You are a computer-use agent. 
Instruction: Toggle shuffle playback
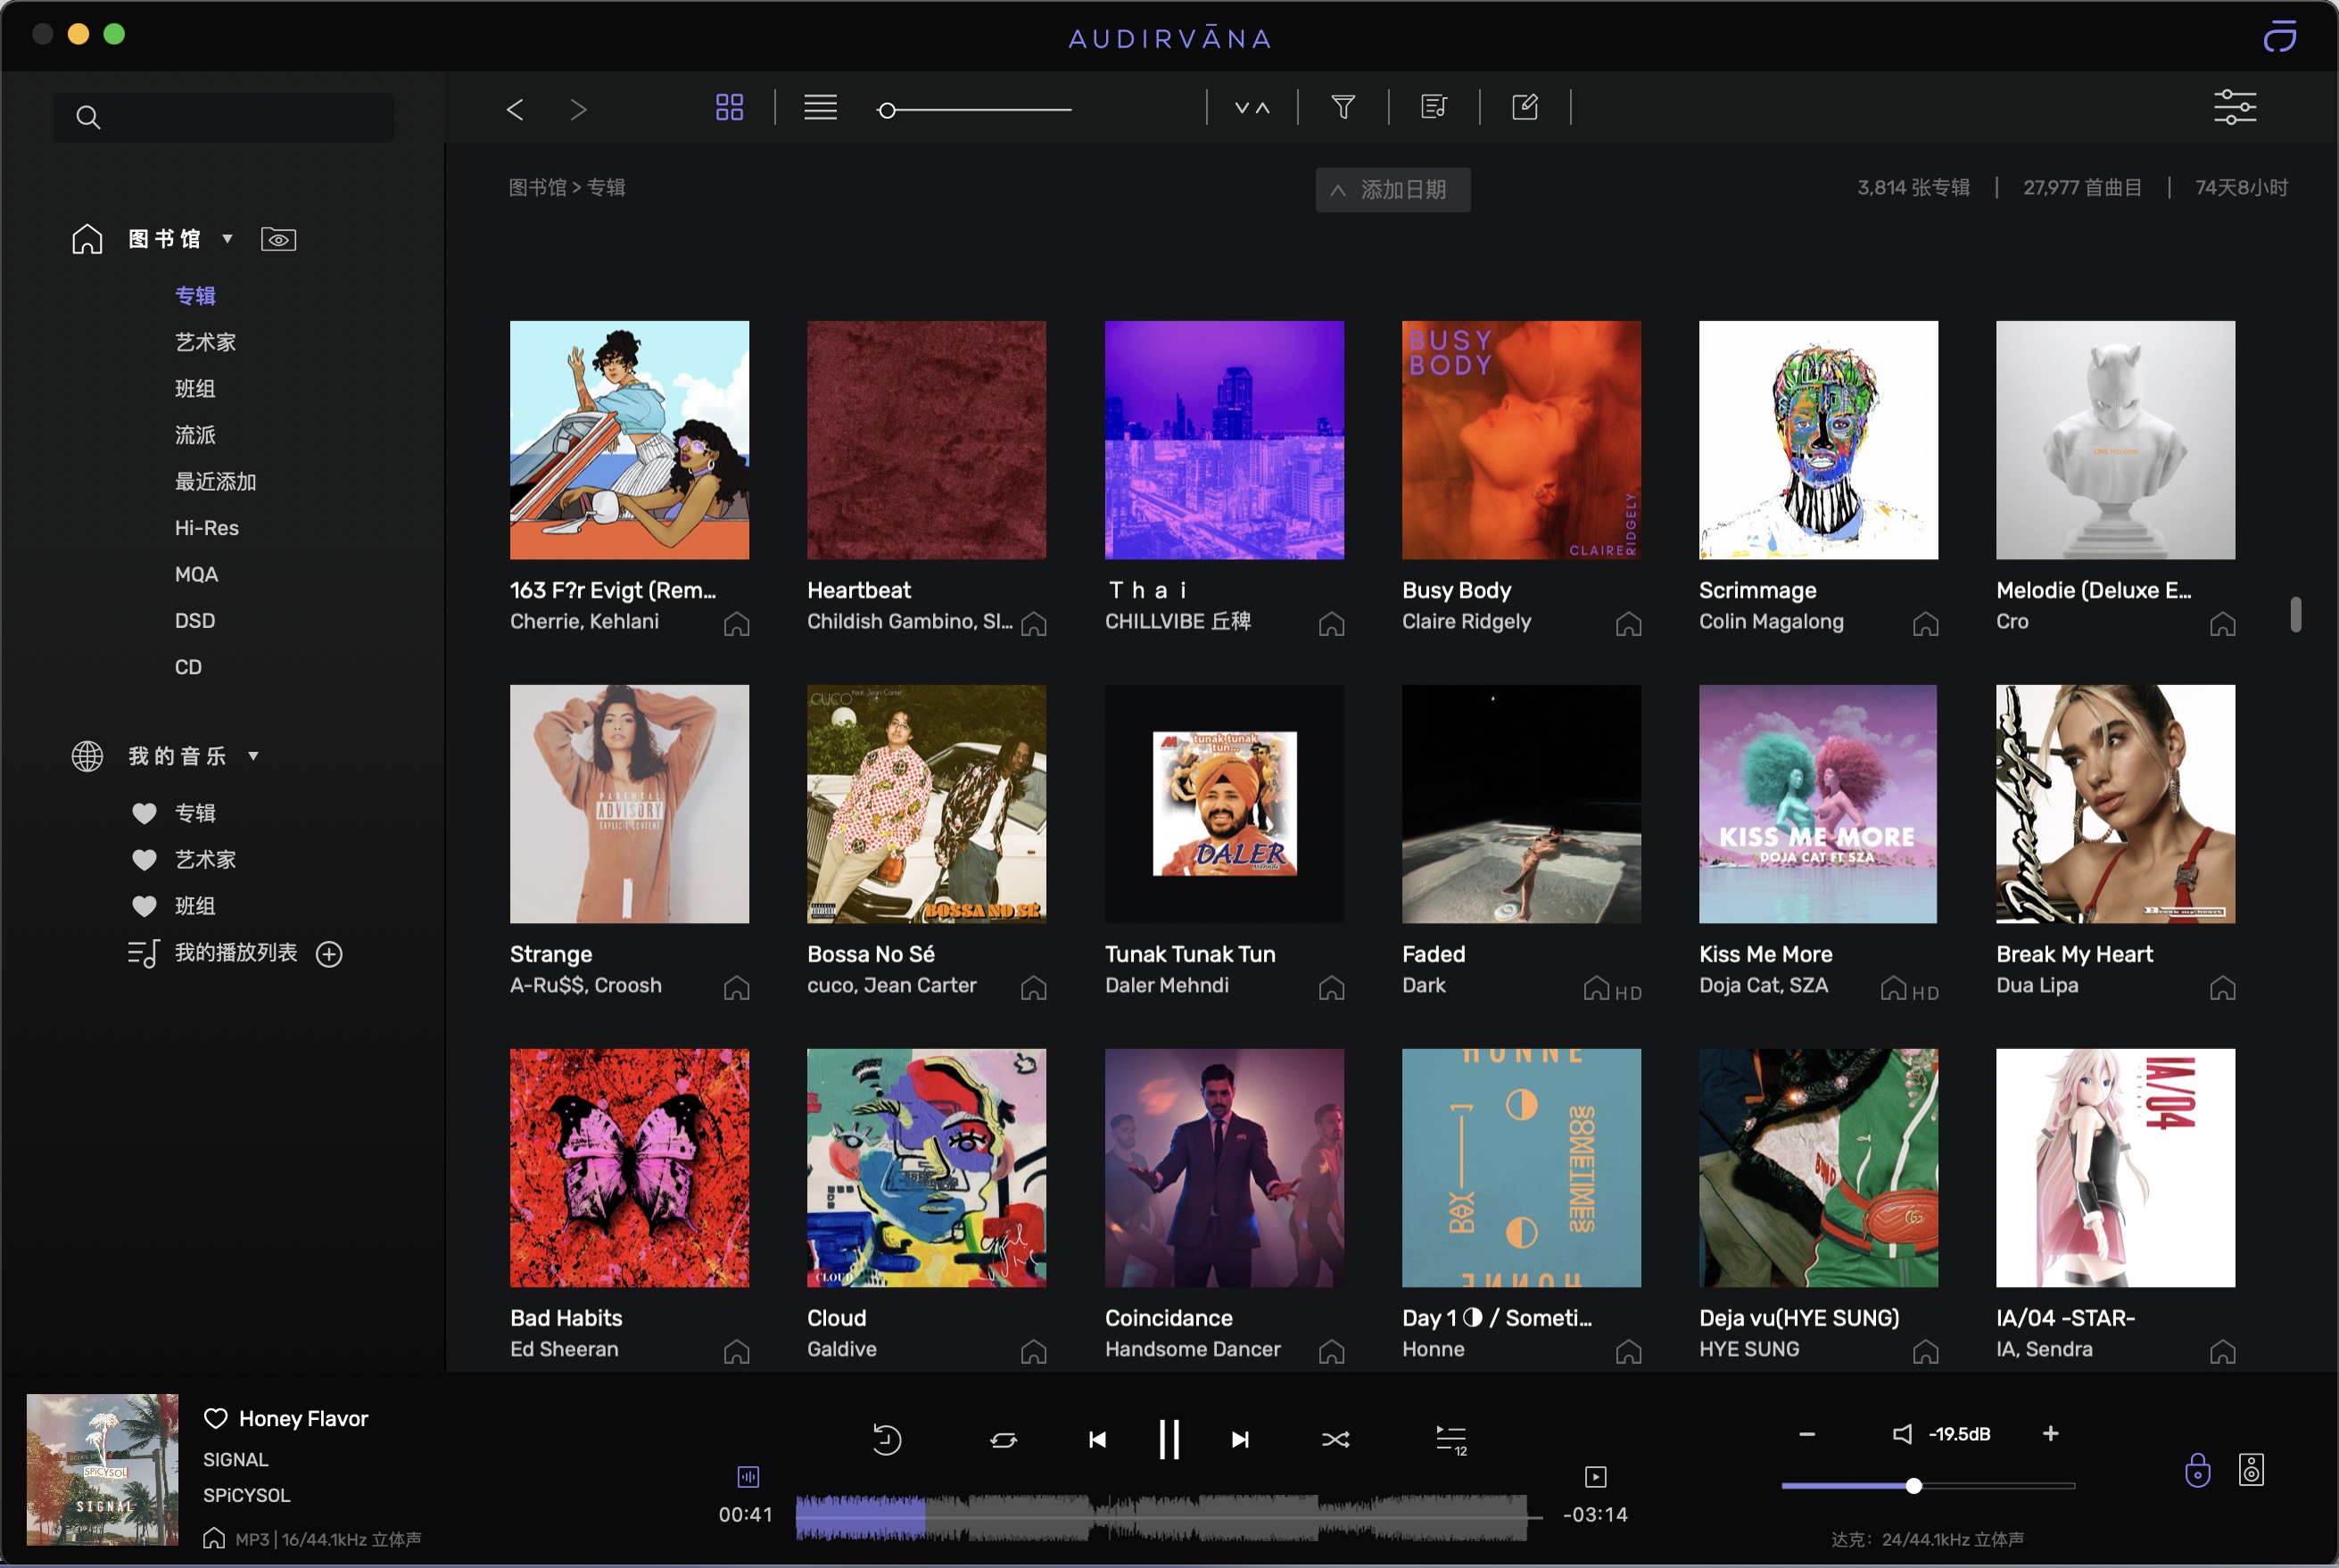tap(1335, 1440)
